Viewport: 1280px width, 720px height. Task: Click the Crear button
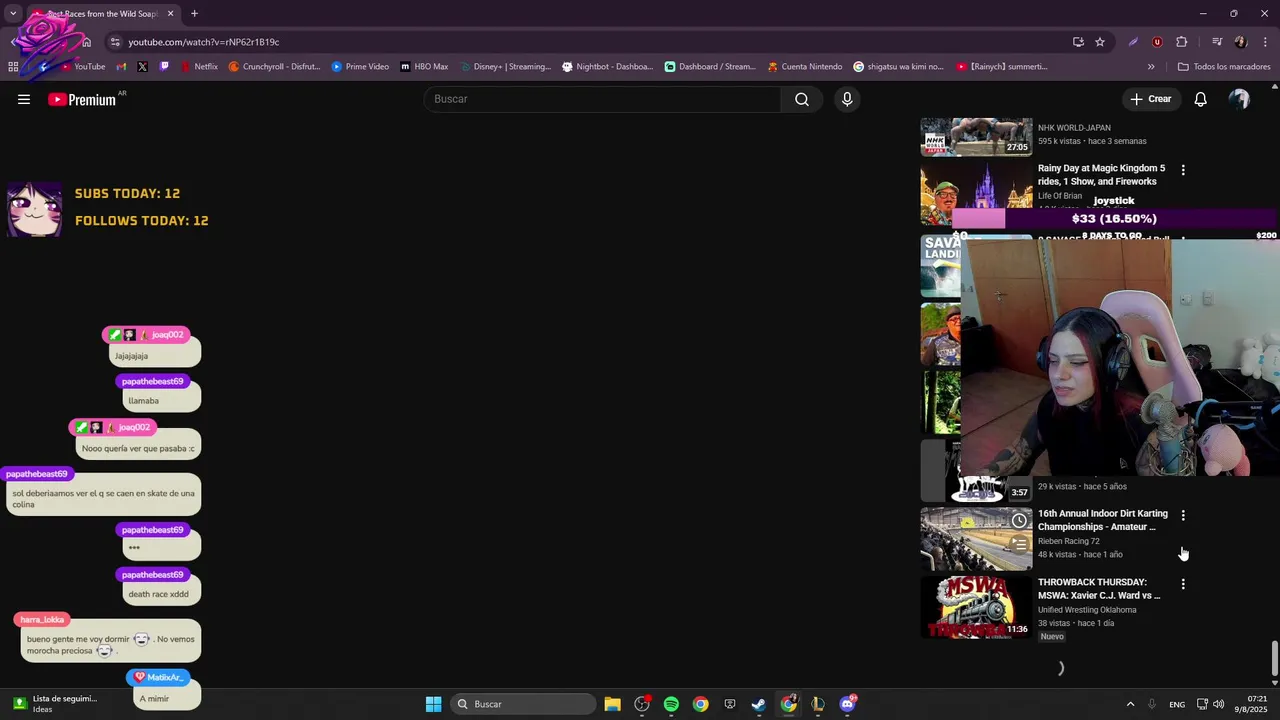click(1150, 99)
